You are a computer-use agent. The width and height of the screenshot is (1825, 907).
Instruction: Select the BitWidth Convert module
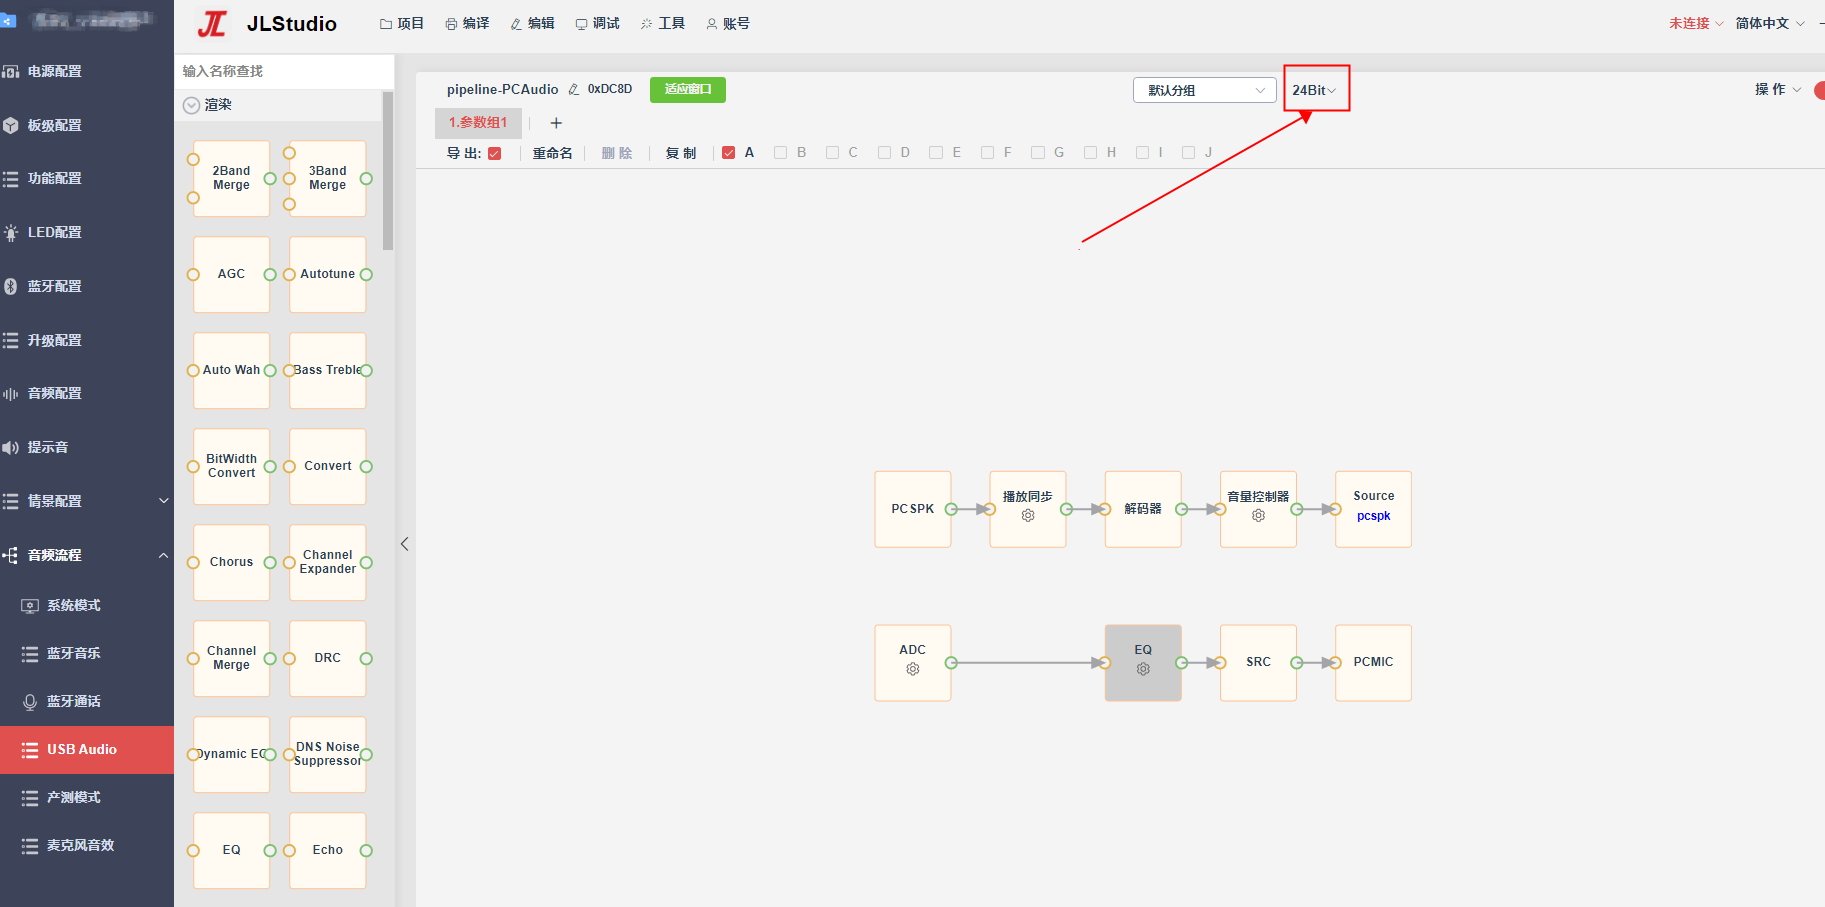point(232,467)
